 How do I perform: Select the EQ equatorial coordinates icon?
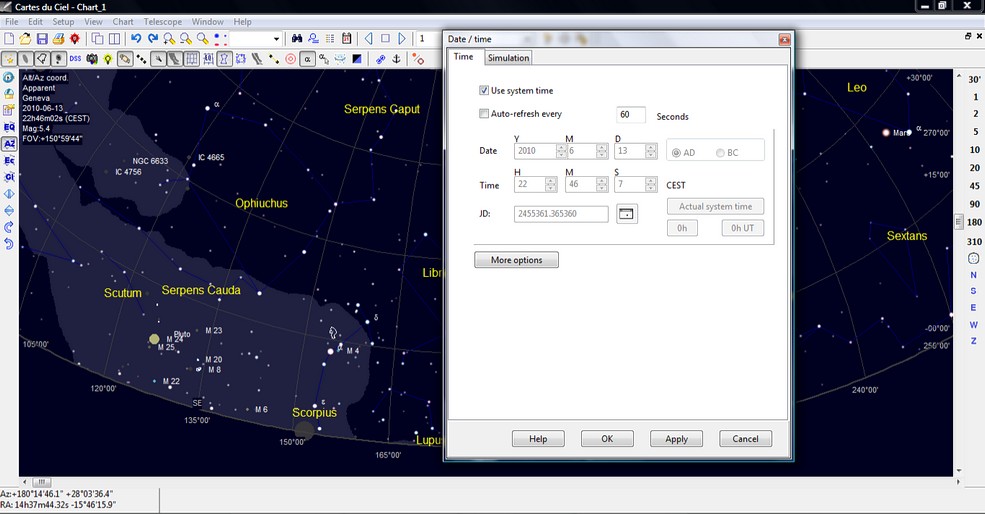pos(9,127)
